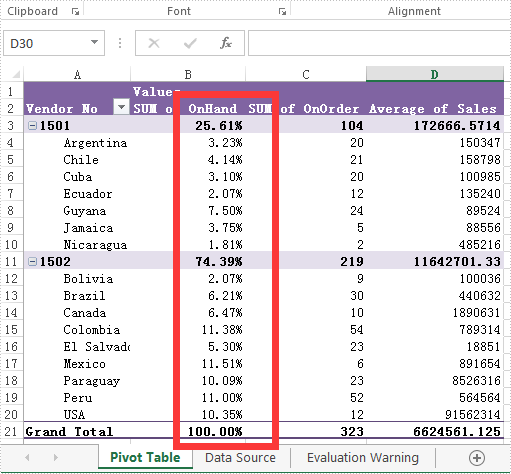Select USA sales value 91562314
Image resolution: width=511 pixels, height=474 pixels.
tap(435, 415)
